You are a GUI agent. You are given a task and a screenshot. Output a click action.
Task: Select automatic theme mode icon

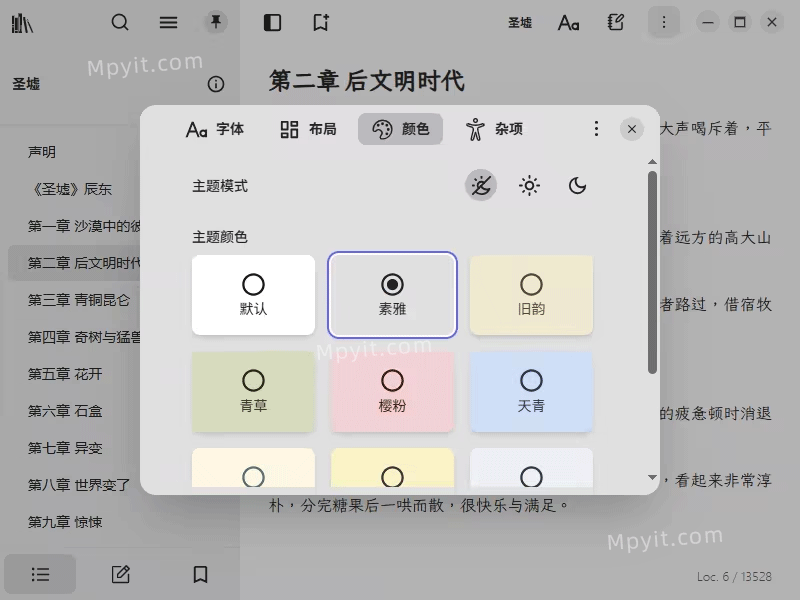tap(481, 185)
